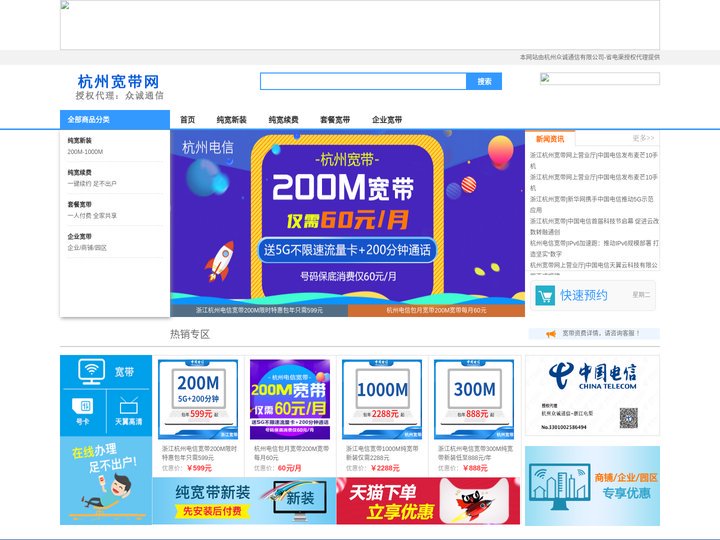Open news item about IPv6加速跑
The image size is (720, 540).
(594, 248)
